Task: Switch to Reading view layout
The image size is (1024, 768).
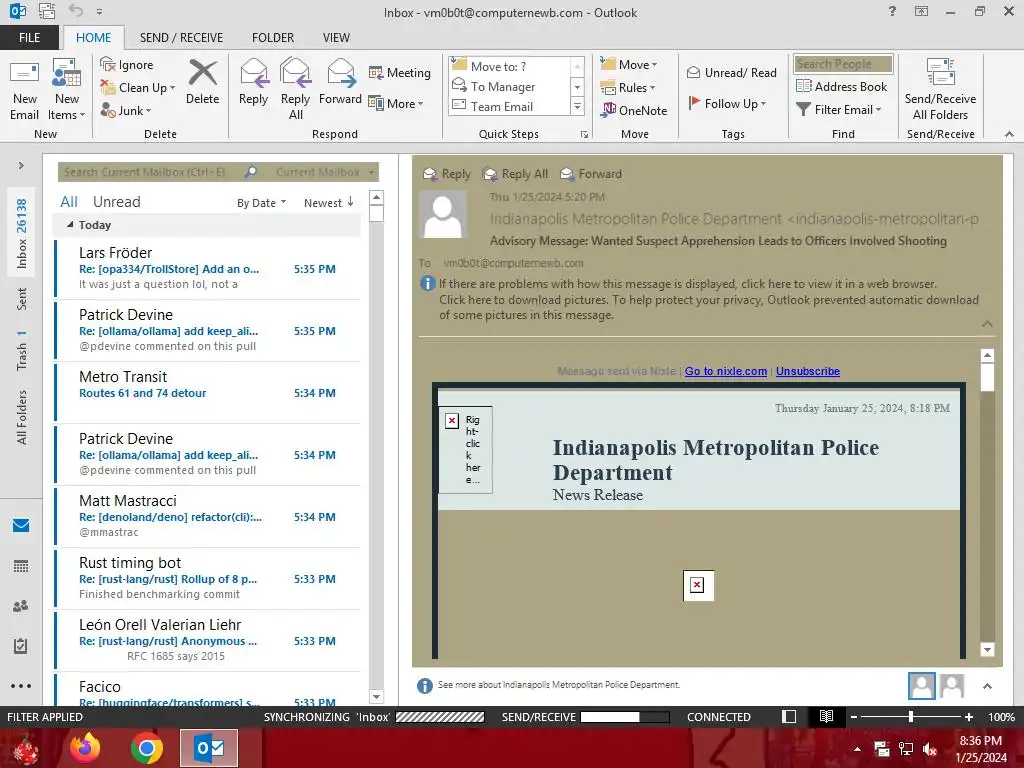Action: [826, 717]
